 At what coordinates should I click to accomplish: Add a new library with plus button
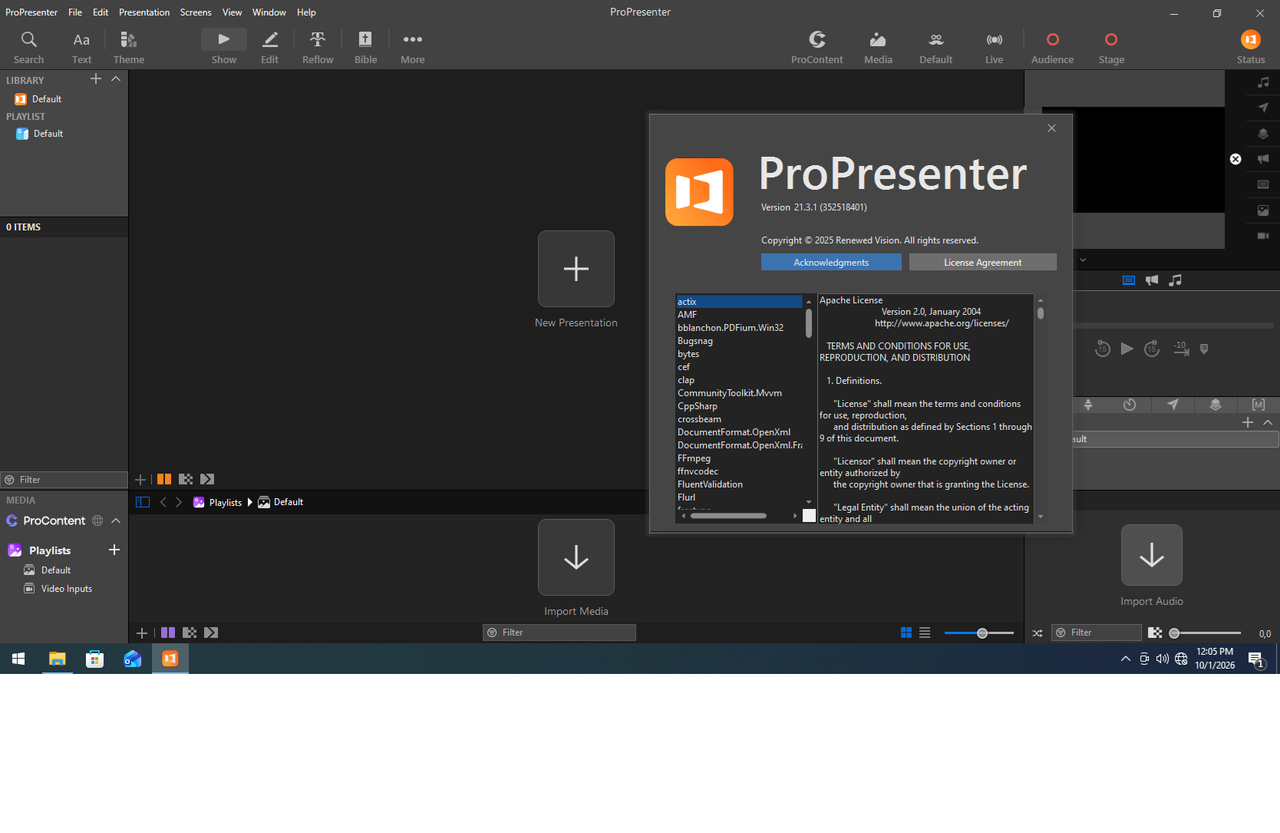96,79
